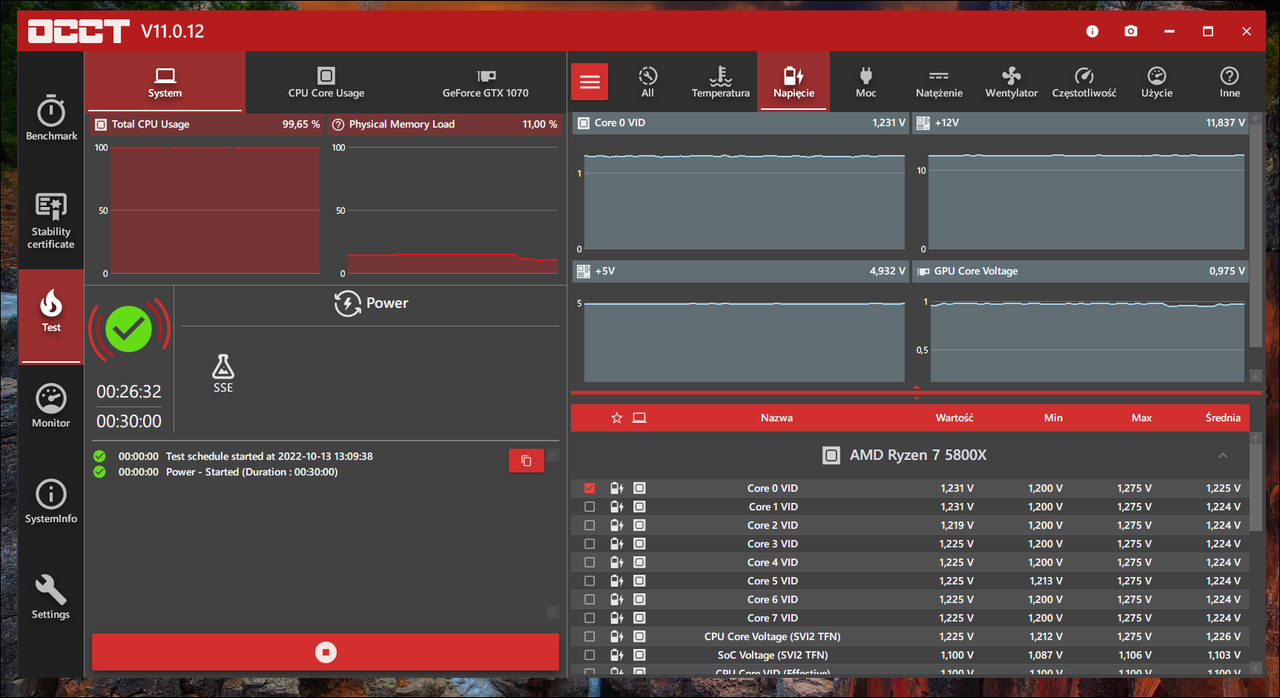
Task: Switch to GeForce GTX 1070 tab
Action: [x=486, y=82]
